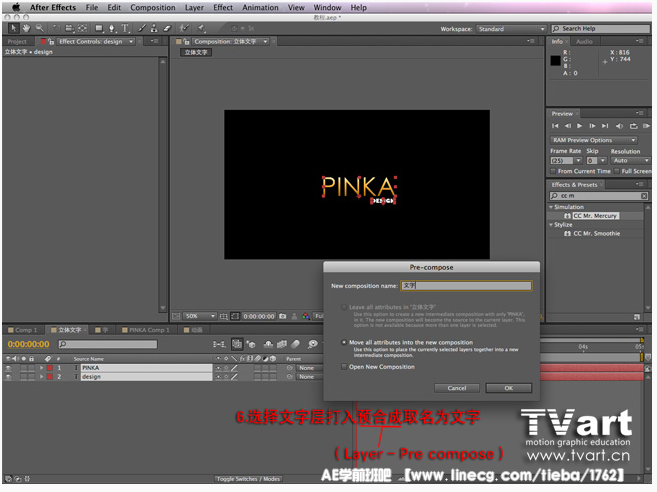Expand the PINKA layer properties

pyautogui.click(x=41, y=368)
